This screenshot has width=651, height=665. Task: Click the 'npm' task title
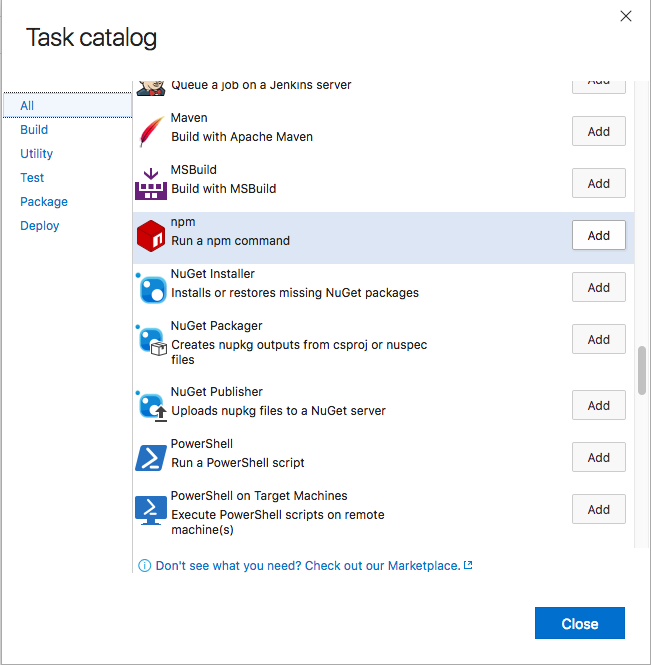183,222
